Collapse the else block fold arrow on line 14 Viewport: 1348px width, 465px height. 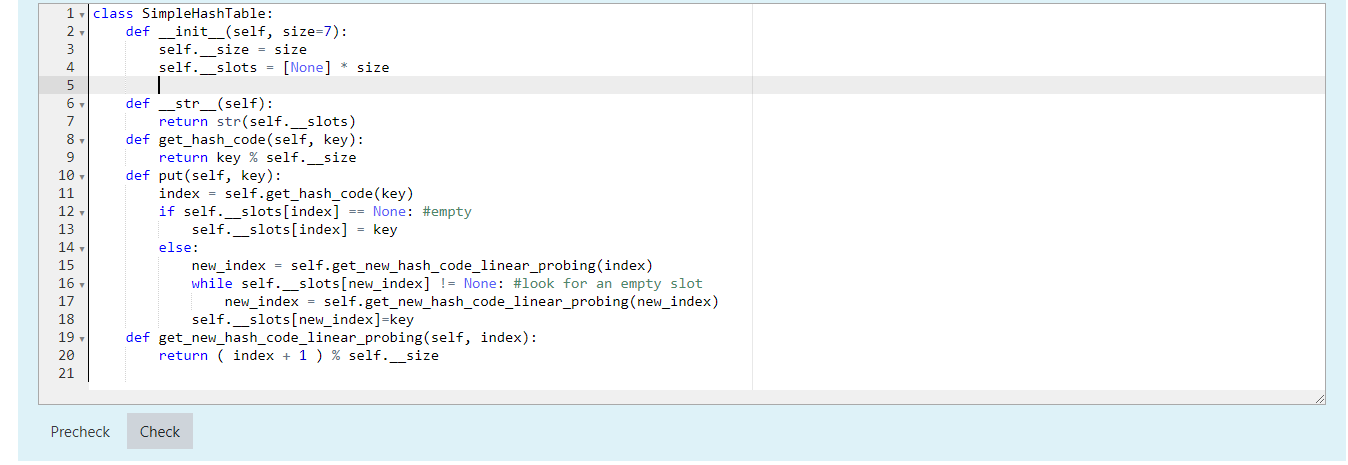click(x=81, y=248)
